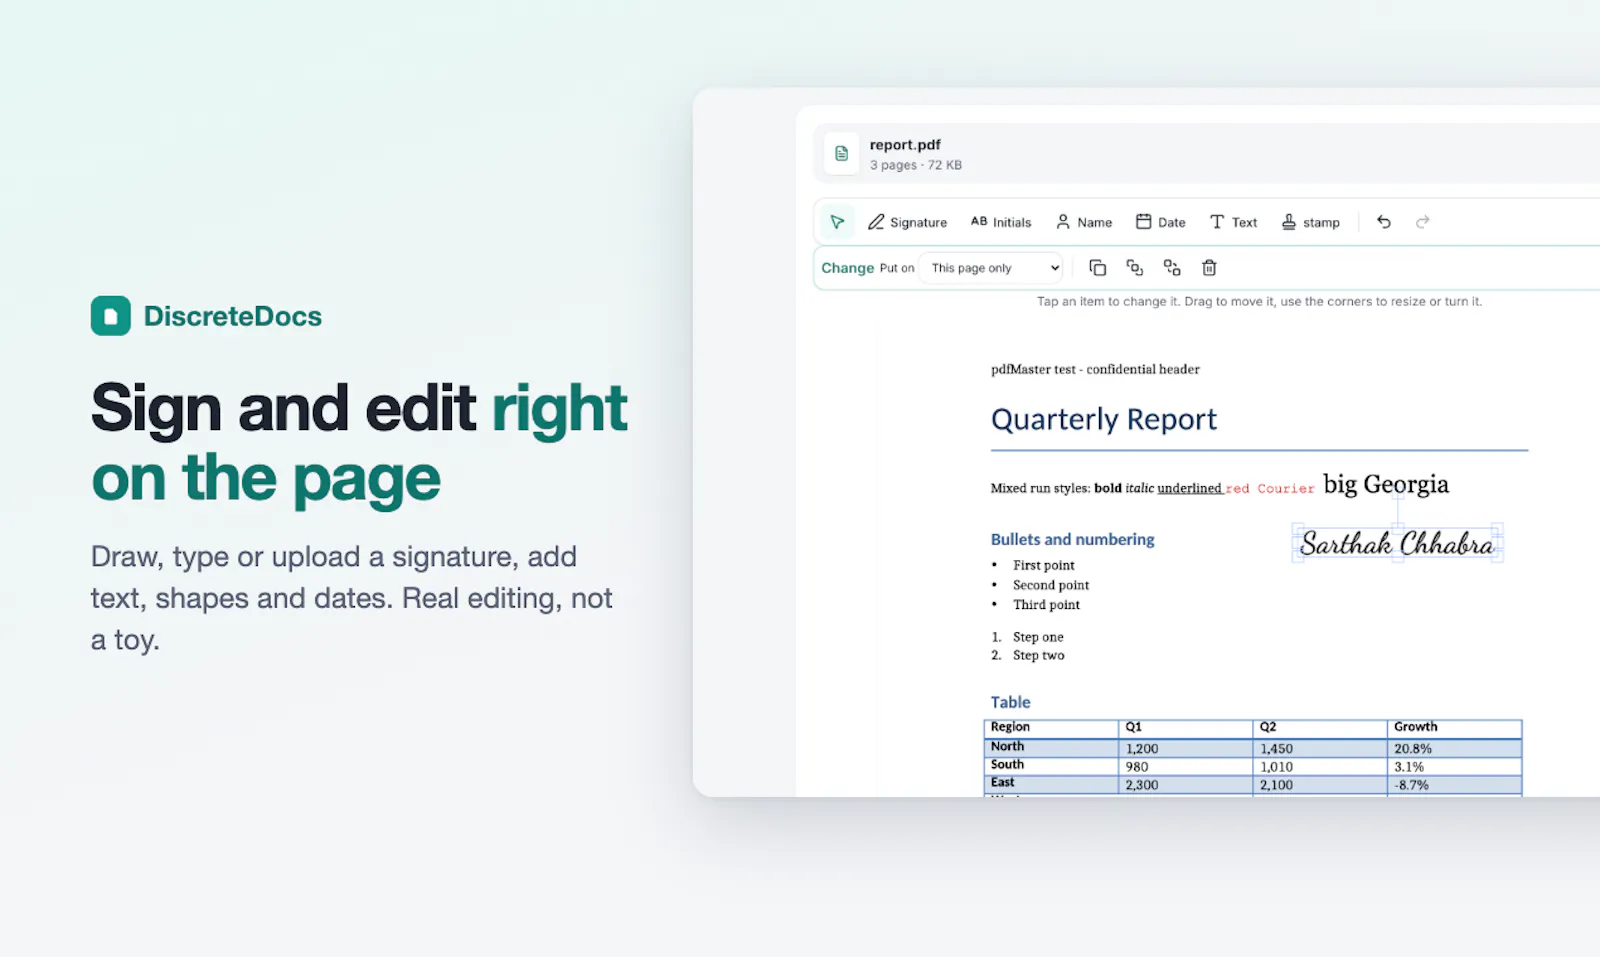Undo the last action

pos(1384,222)
